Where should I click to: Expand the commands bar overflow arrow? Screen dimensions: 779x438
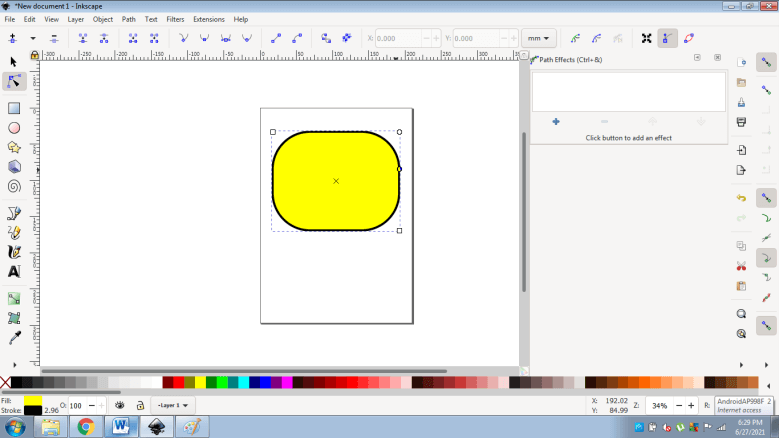click(x=741, y=365)
